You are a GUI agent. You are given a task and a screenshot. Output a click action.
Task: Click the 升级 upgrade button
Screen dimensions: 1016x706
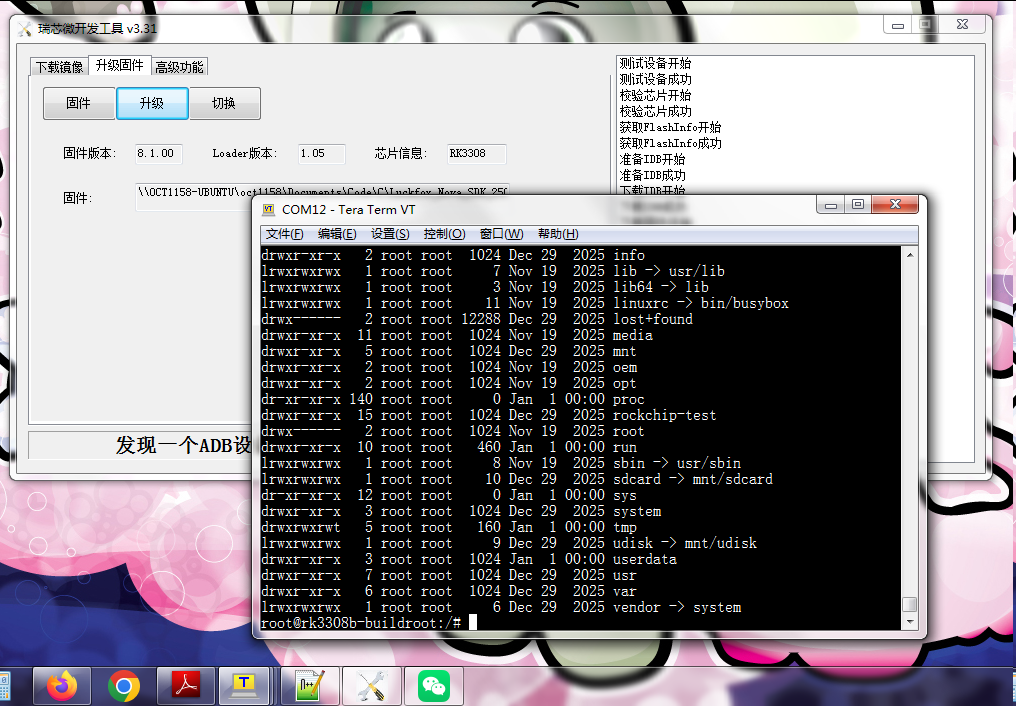pos(152,103)
